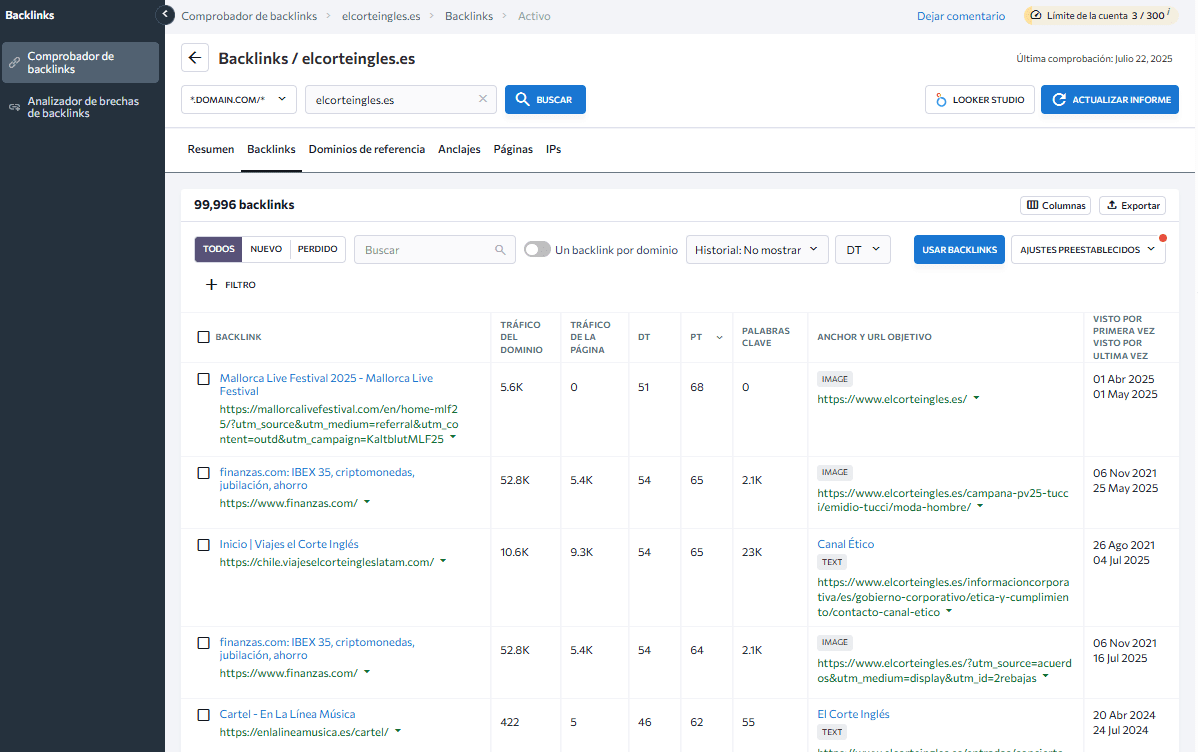
Task: Open Dominios de referencia tab
Action: click(367, 149)
